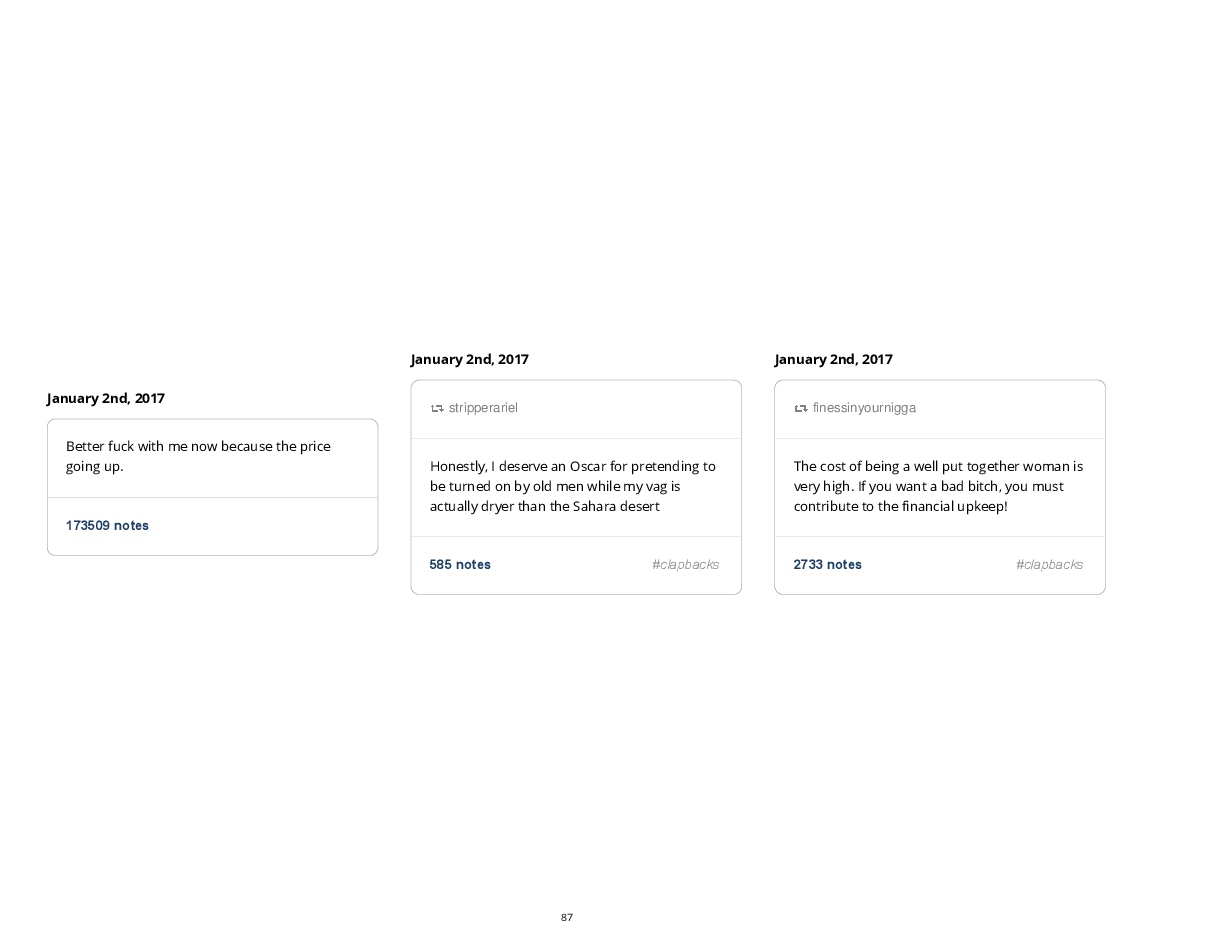The height and width of the screenshot is (945, 1228).
Task: Click the post text about a well put together woman
Action: 938,486
